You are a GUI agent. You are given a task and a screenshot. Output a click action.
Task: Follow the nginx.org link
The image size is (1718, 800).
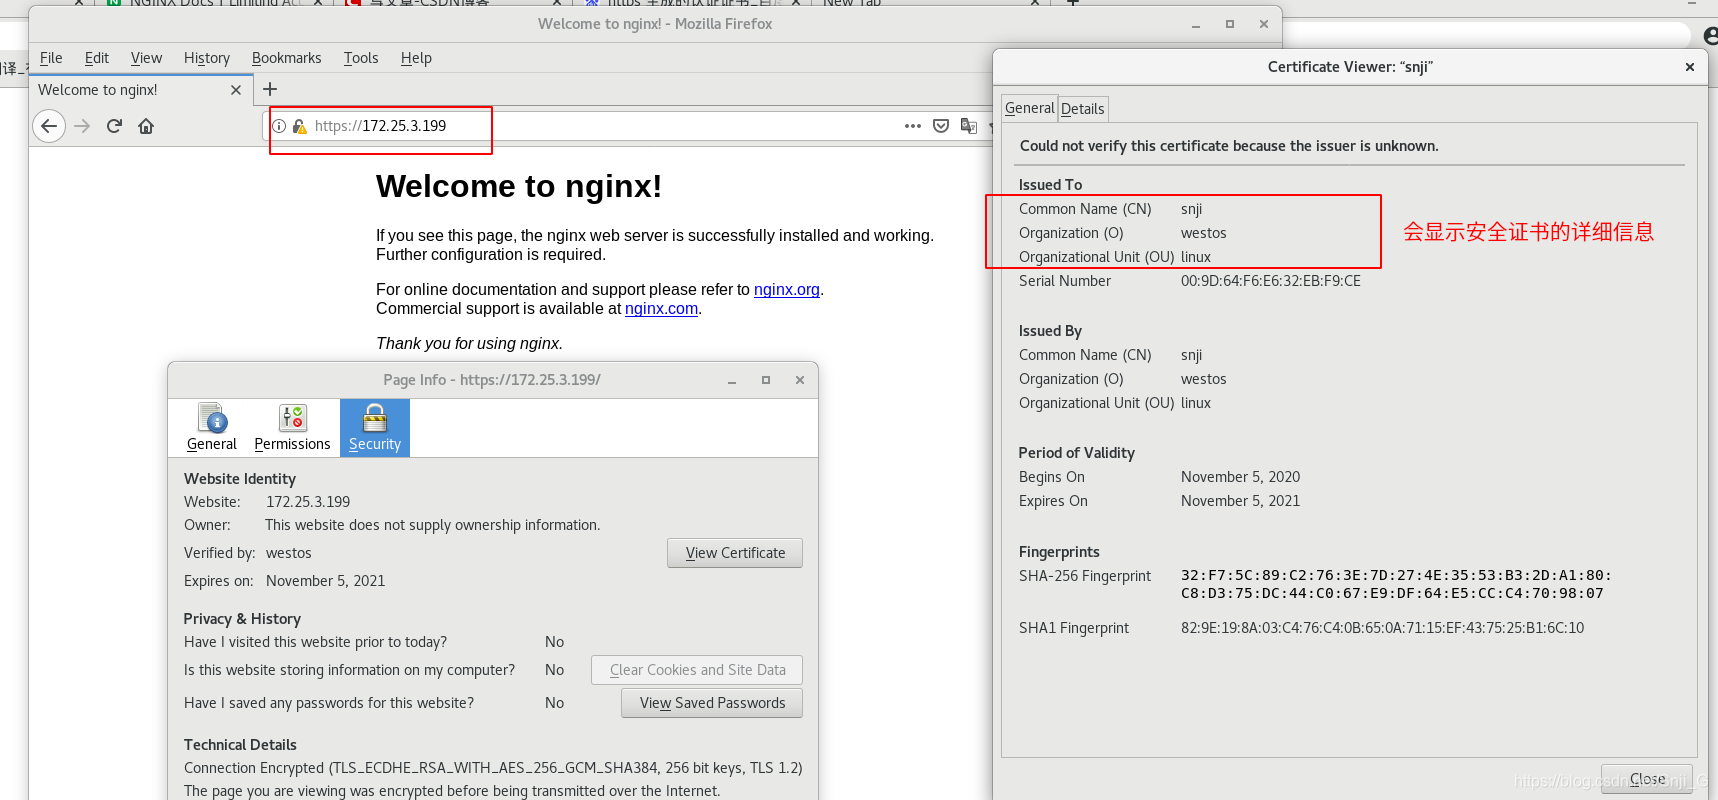pos(787,290)
